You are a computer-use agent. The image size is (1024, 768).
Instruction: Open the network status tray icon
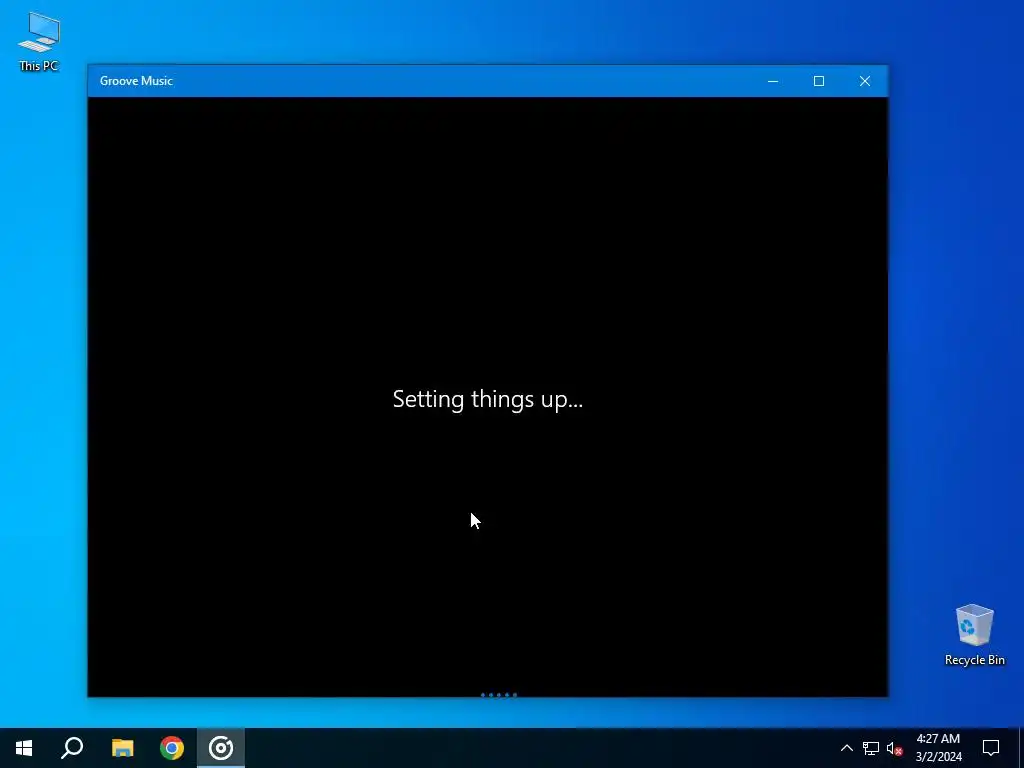[871, 748]
